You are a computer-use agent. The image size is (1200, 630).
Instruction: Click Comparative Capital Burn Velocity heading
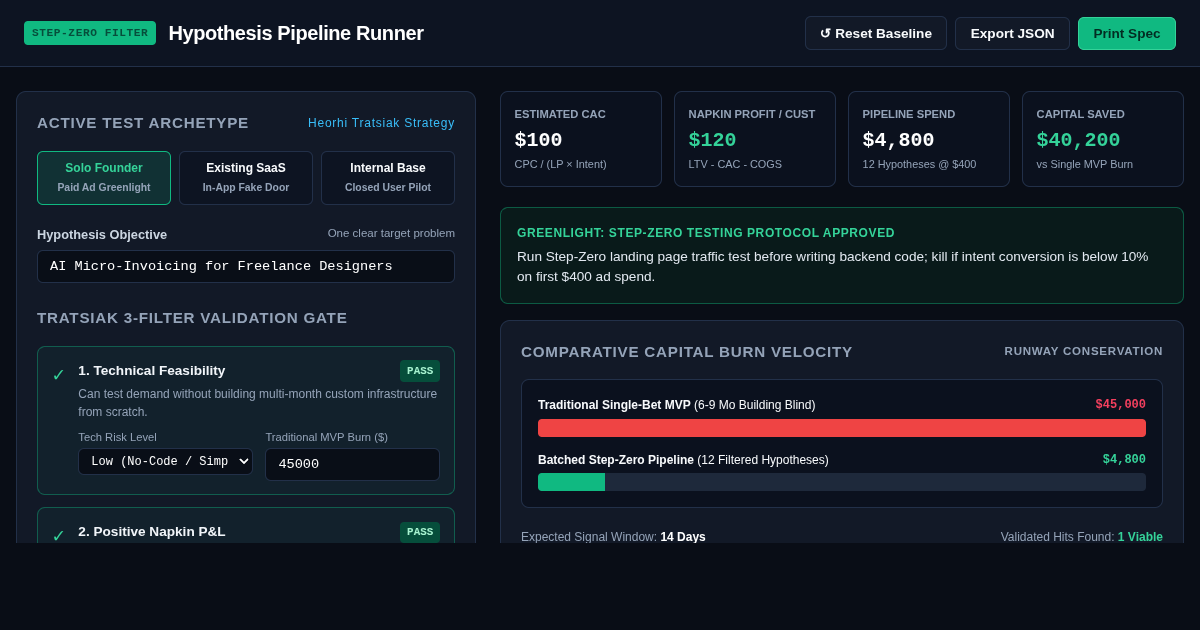pyautogui.click(x=687, y=352)
